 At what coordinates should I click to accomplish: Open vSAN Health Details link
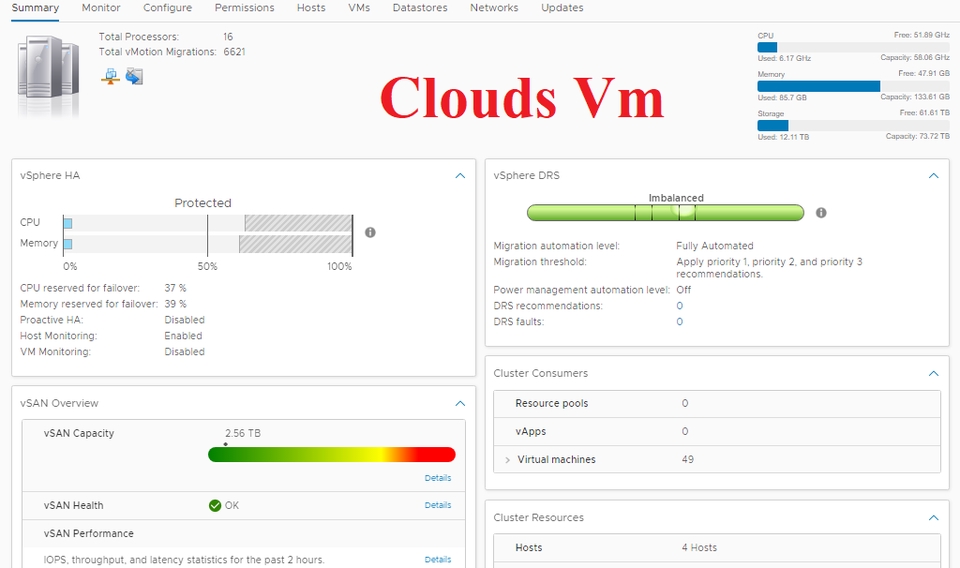(x=438, y=505)
